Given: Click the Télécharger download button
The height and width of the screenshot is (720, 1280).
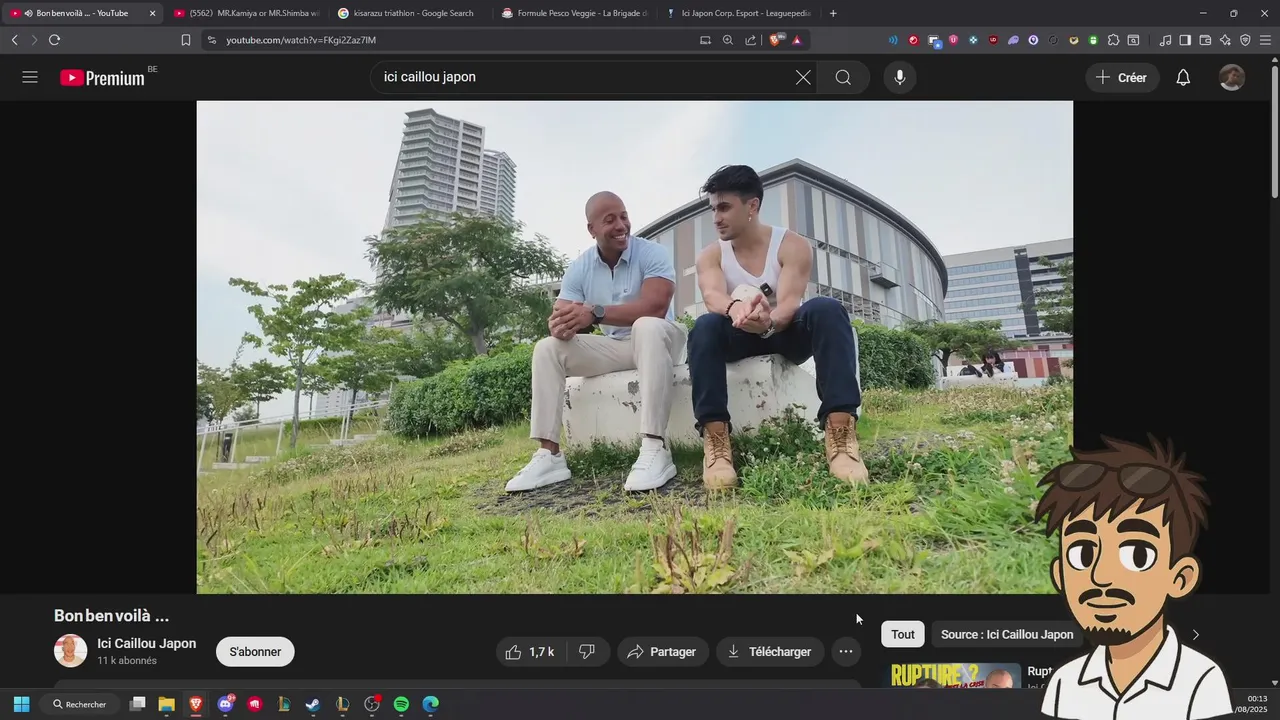Looking at the screenshot, I should [x=769, y=652].
